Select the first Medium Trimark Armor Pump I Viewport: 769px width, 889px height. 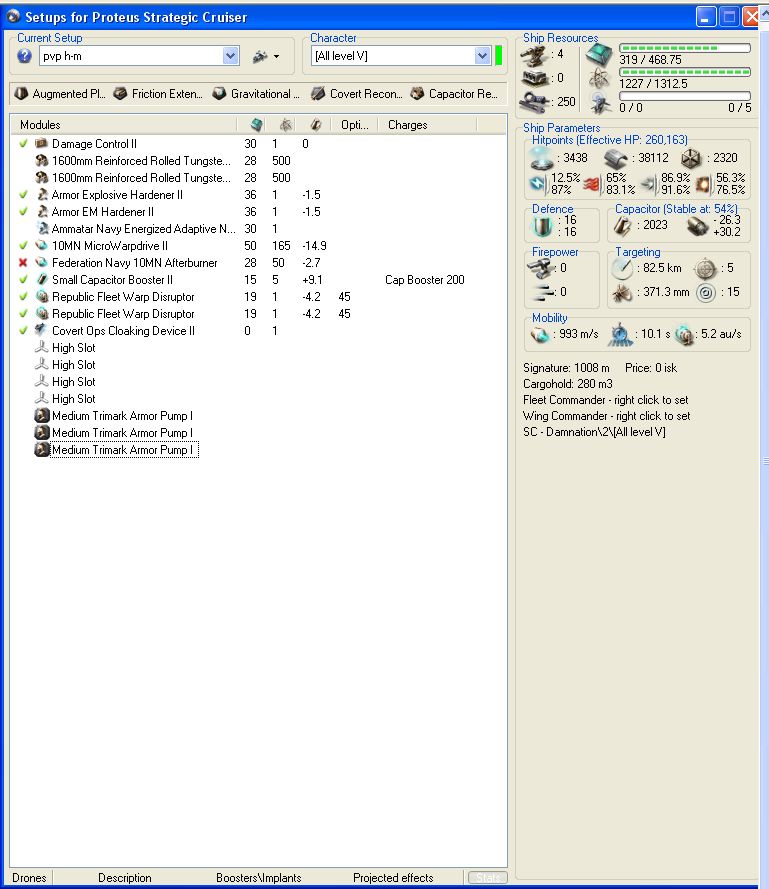coord(122,416)
